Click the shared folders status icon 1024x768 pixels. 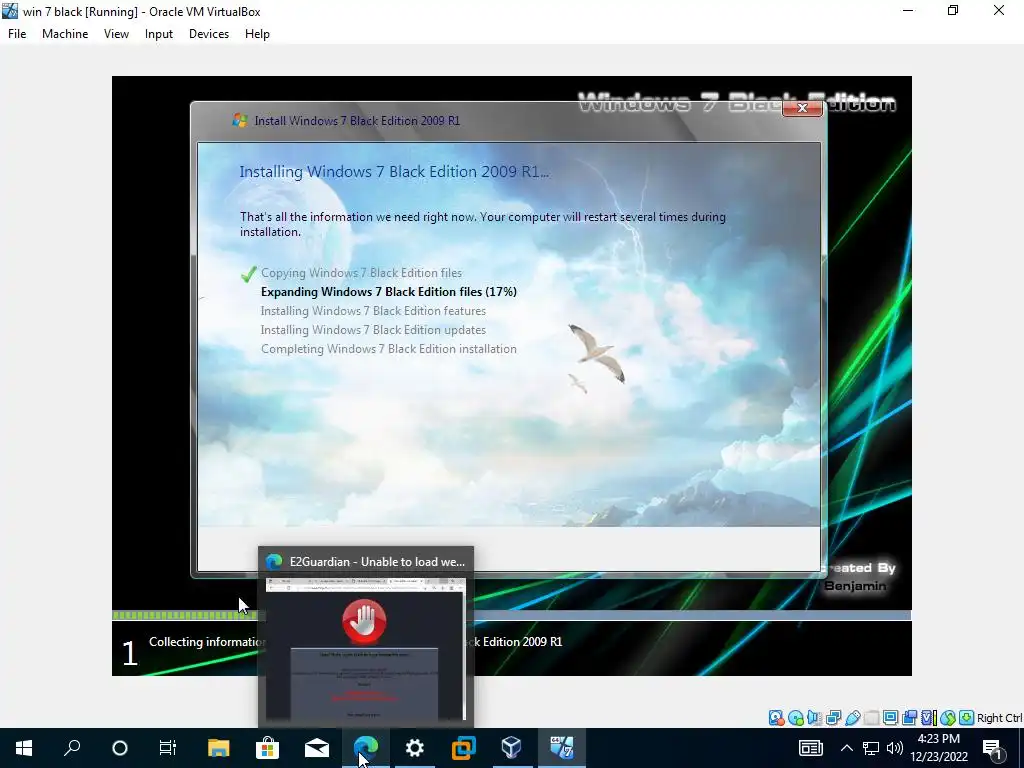coord(871,718)
